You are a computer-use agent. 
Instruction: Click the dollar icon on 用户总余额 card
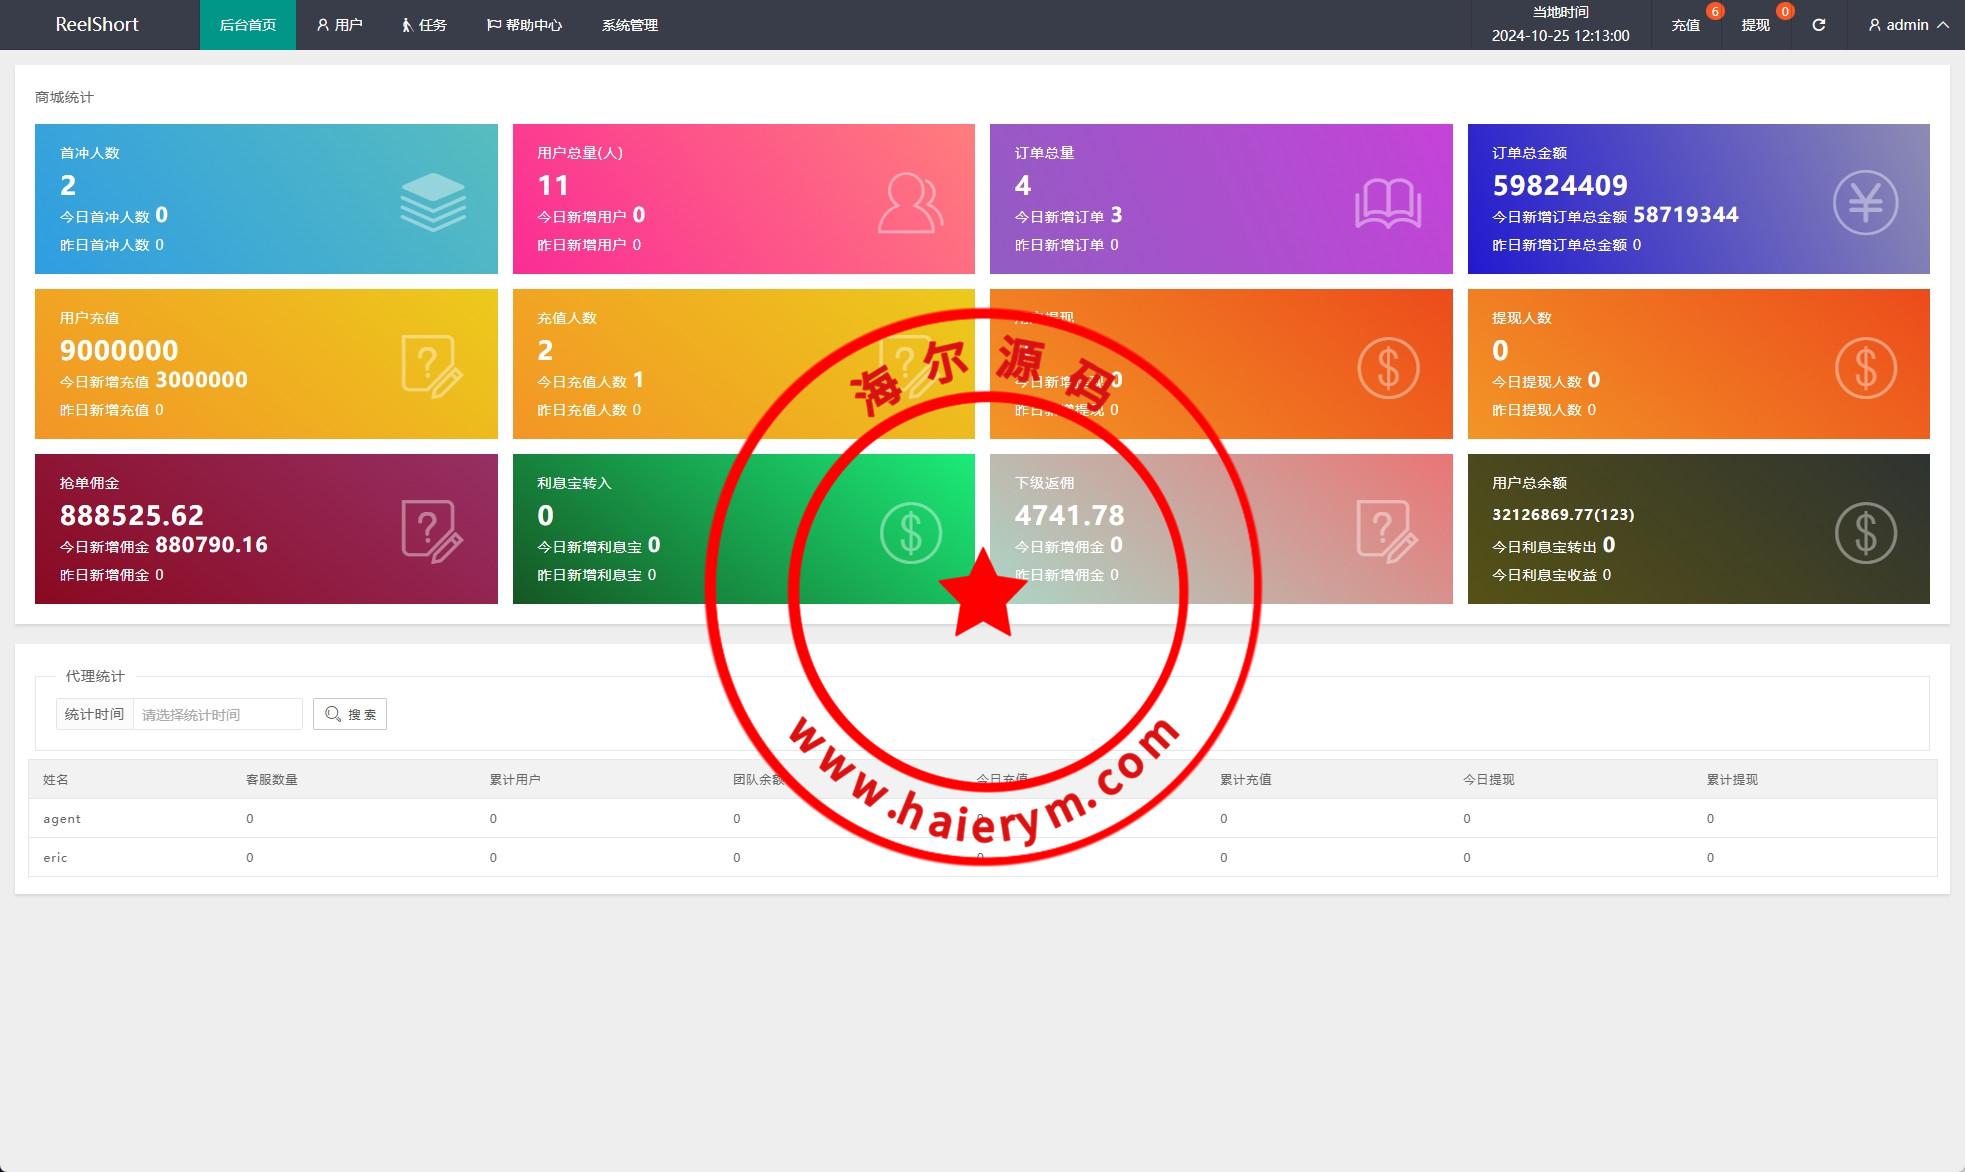[x=1865, y=533]
